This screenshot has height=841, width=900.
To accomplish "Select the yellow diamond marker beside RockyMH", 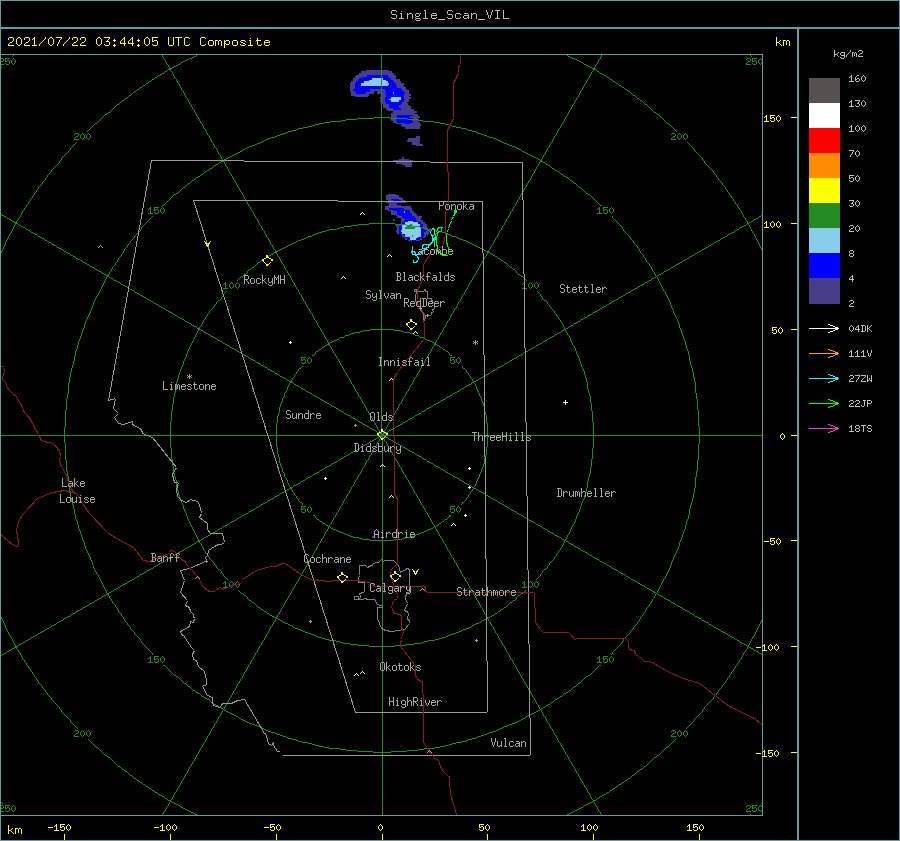I will [x=267, y=261].
